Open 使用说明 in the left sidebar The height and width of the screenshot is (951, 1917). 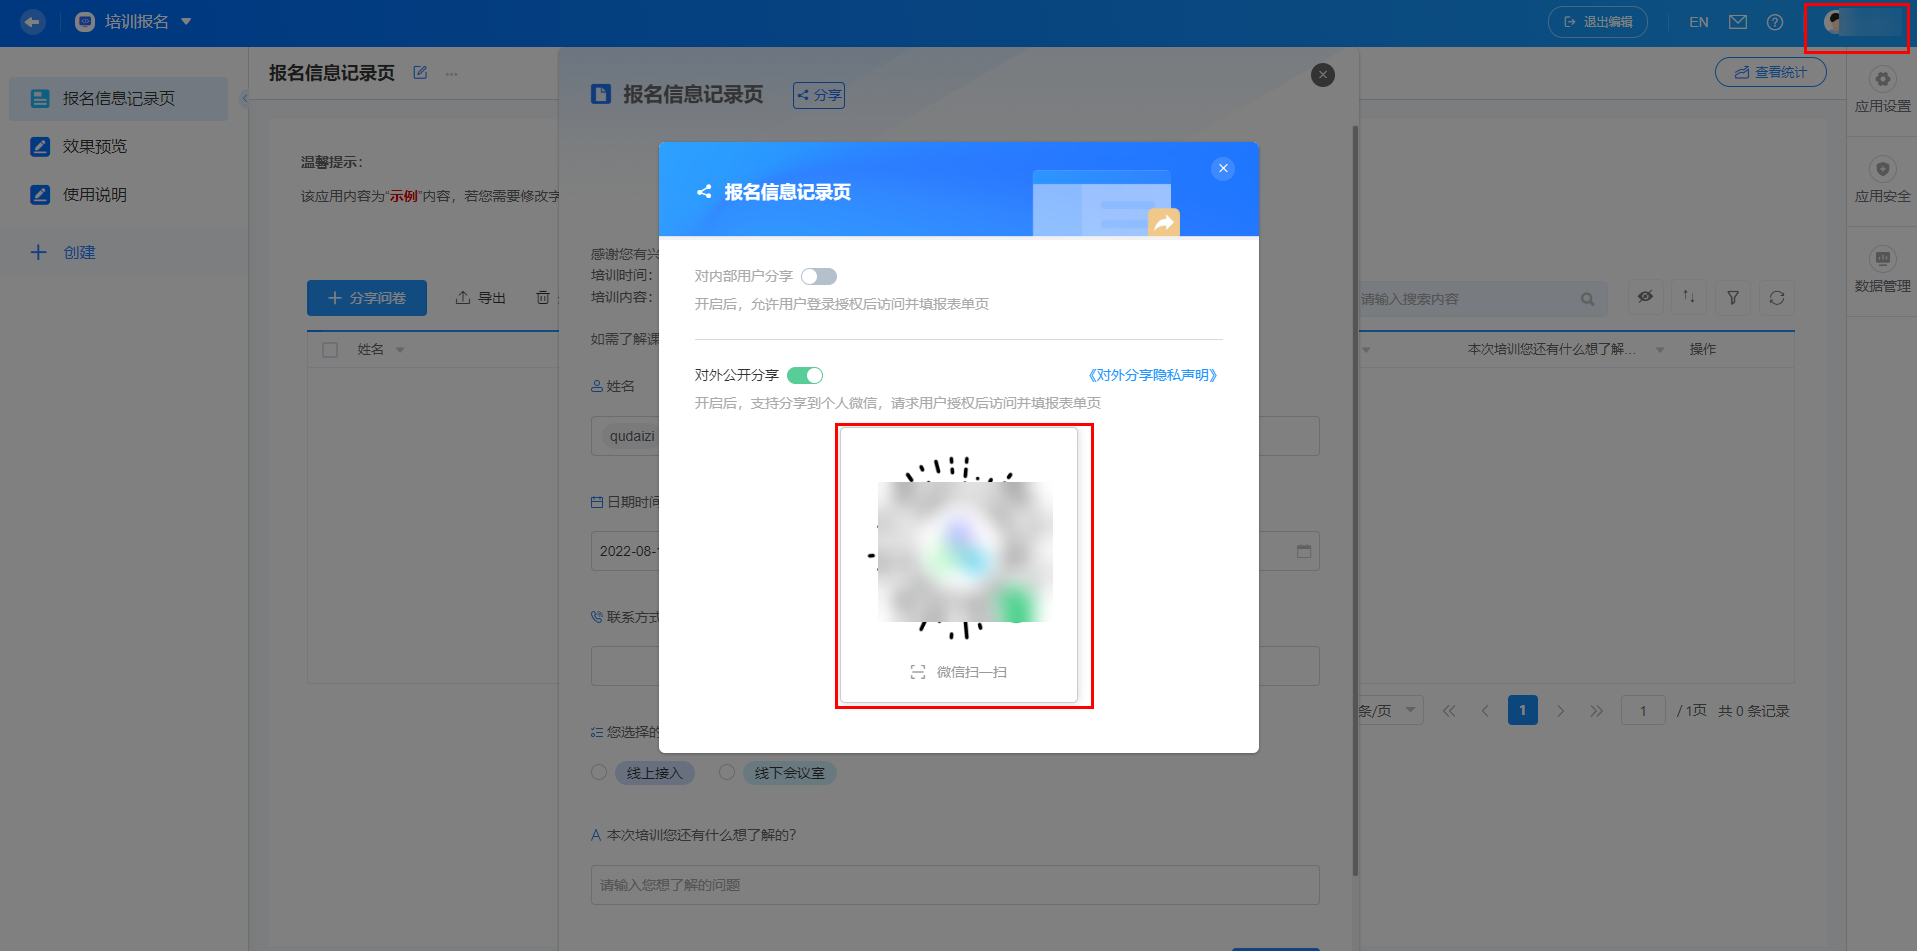tap(95, 194)
